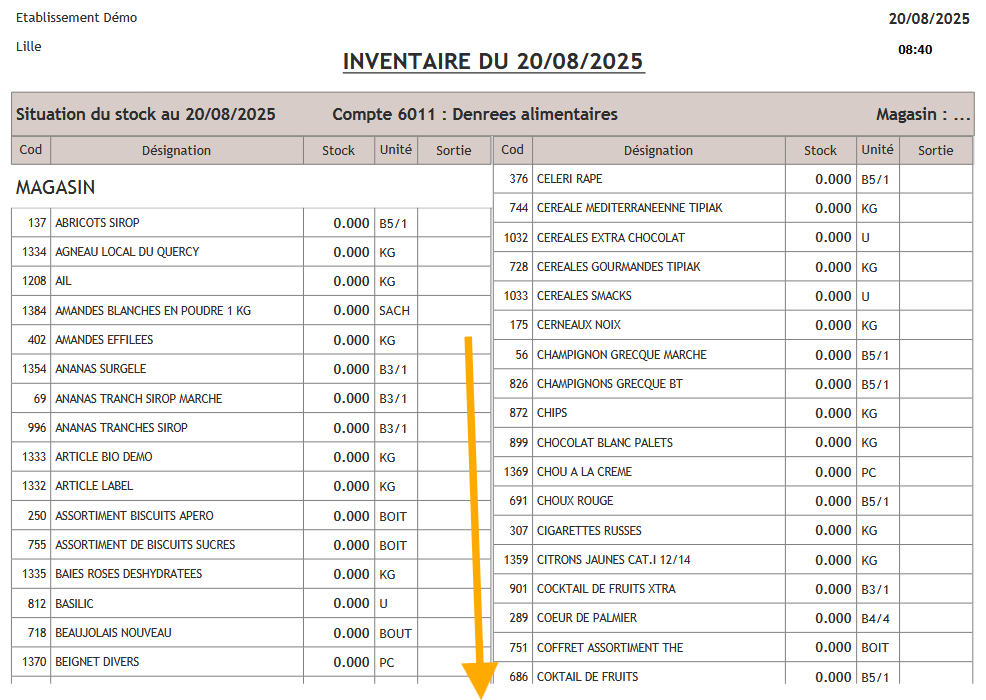Click CHAMPIGNONS GRECQUE BT
The image size is (986, 700).
coord(609,384)
